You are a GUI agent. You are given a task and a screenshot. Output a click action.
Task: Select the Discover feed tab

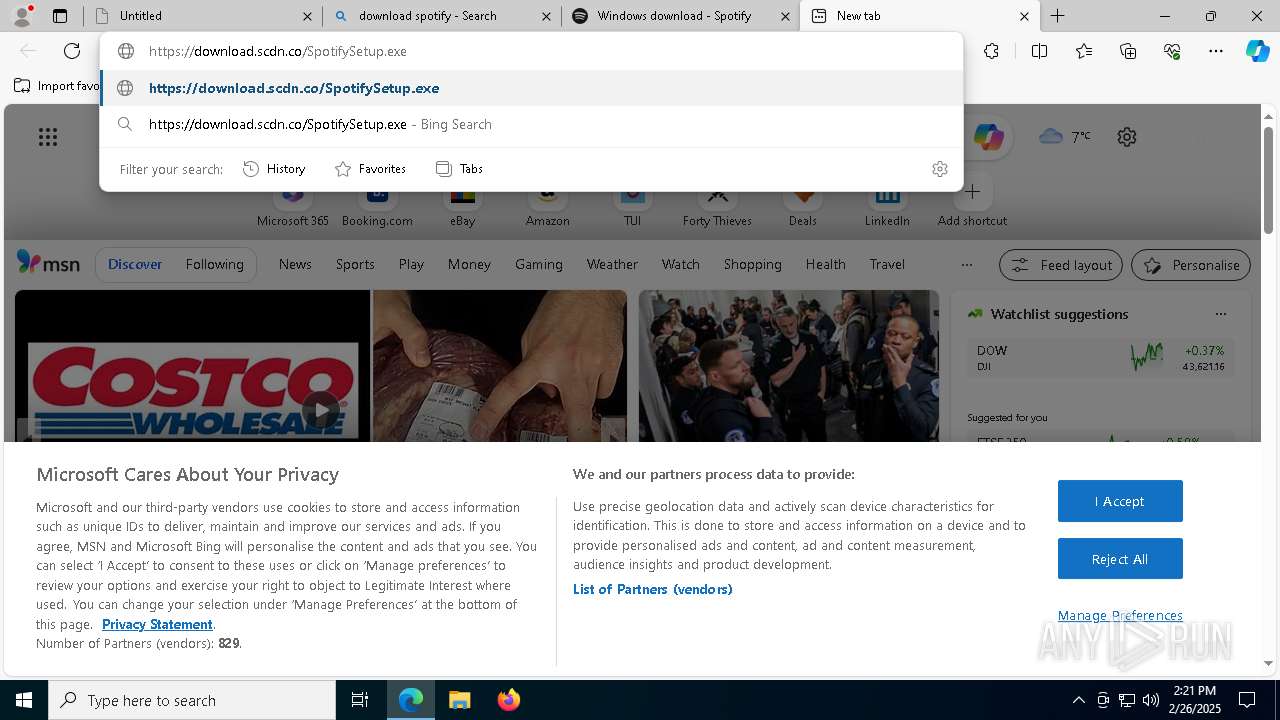click(135, 264)
